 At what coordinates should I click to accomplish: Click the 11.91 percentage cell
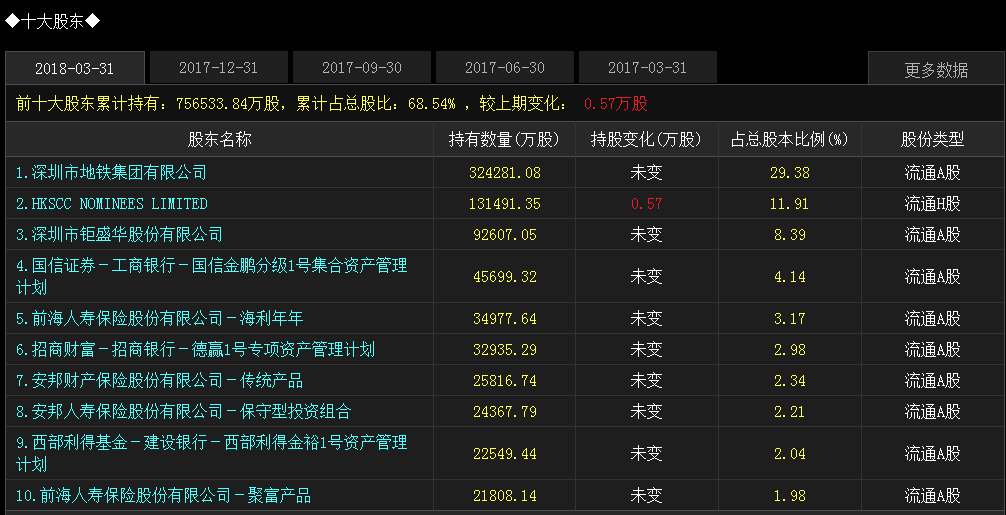[790, 203]
